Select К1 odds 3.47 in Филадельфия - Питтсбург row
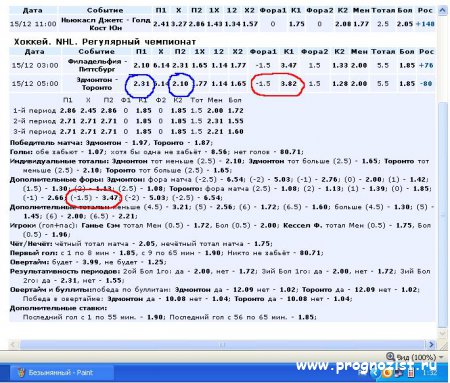The width and height of the screenshot is (450, 383). [x=289, y=65]
